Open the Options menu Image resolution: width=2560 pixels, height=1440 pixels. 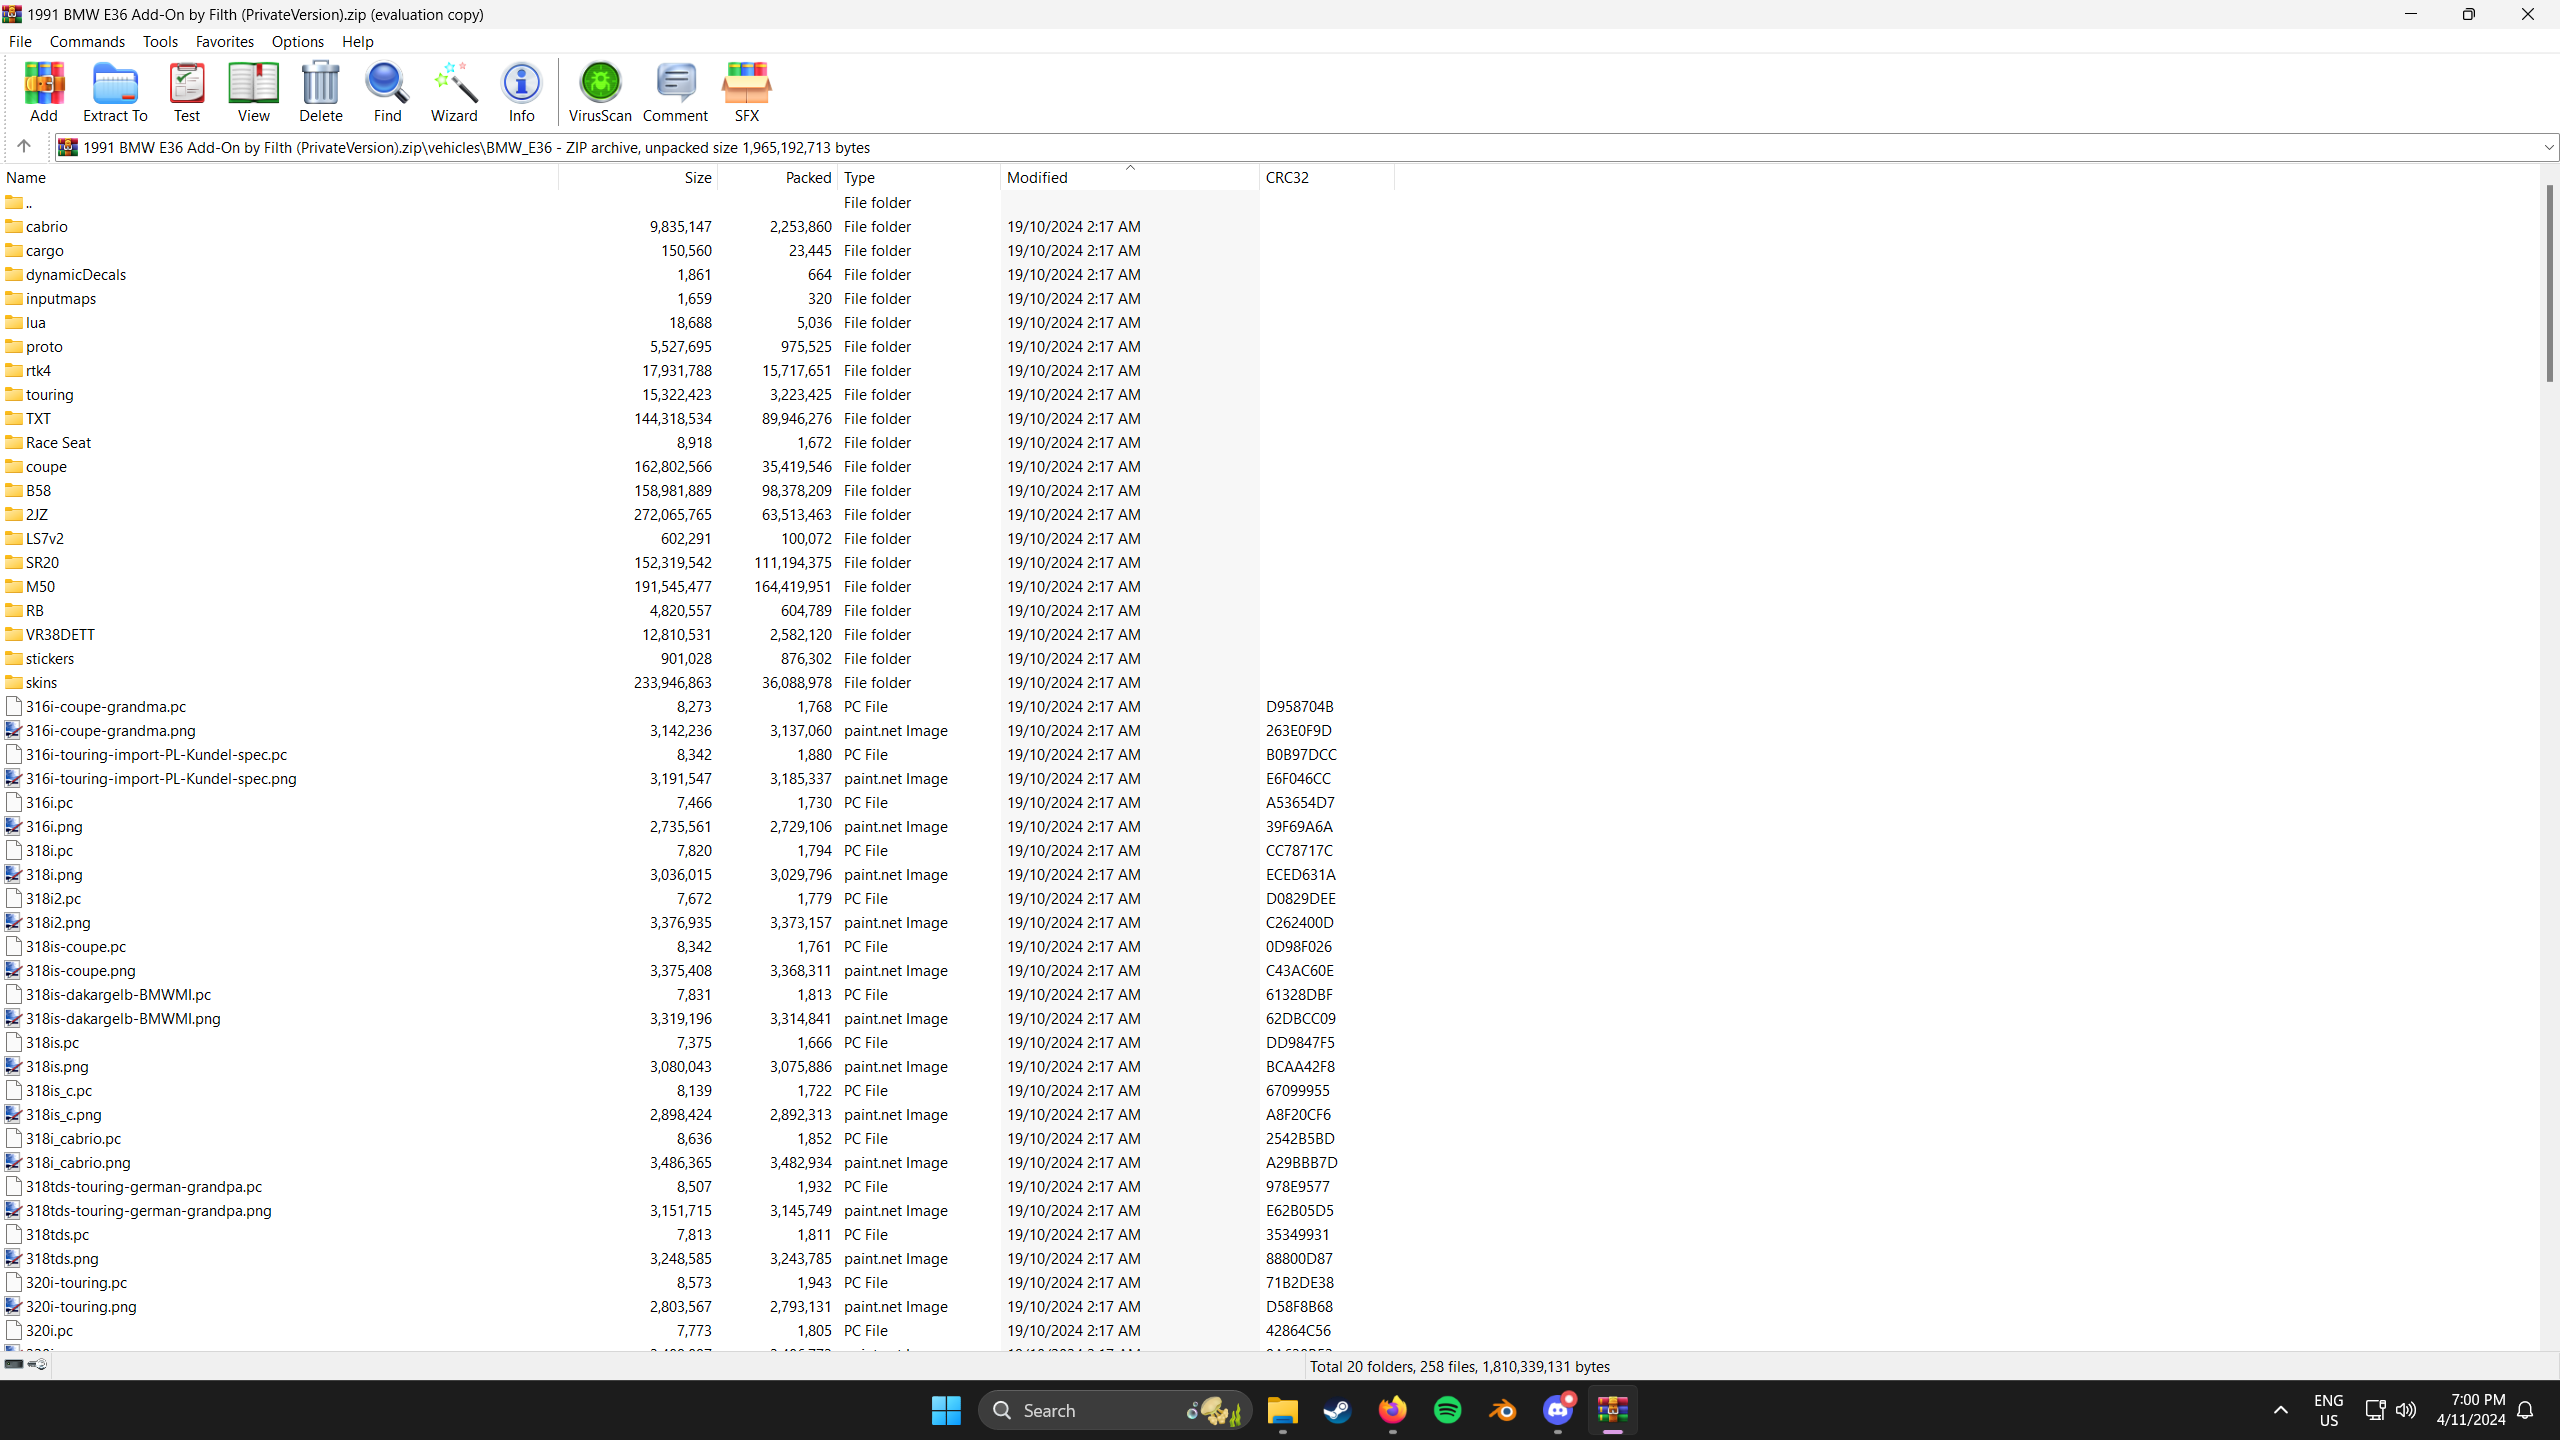(x=297, y=41)
